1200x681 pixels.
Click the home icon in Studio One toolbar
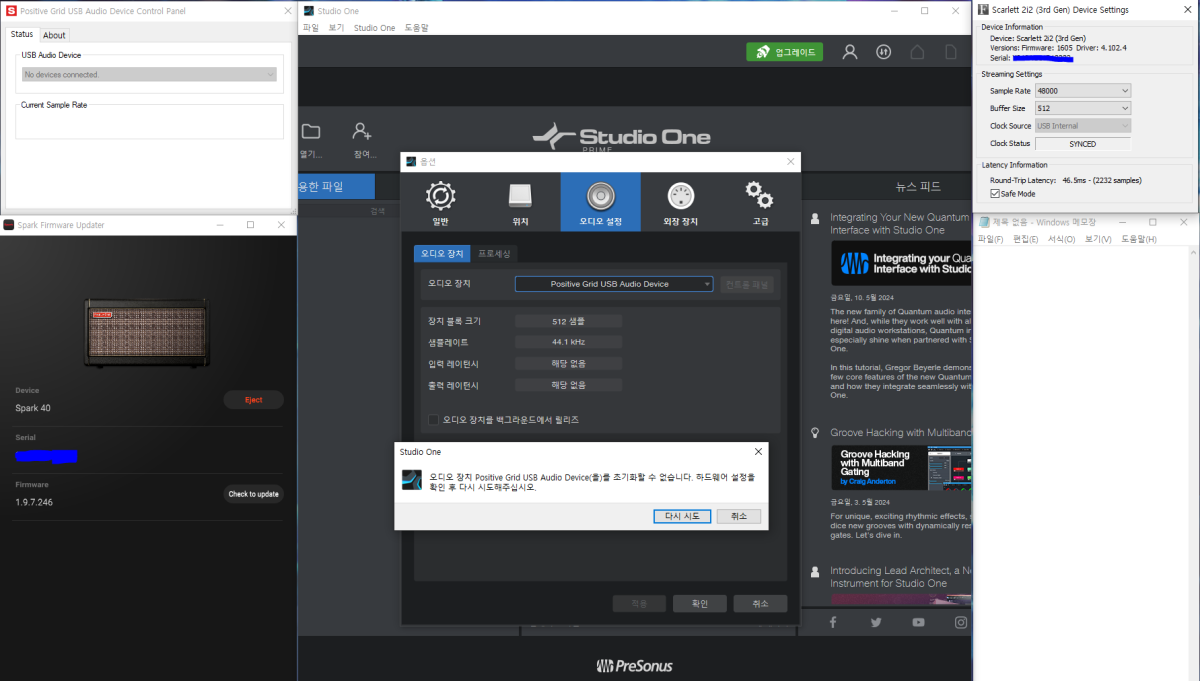917,52
